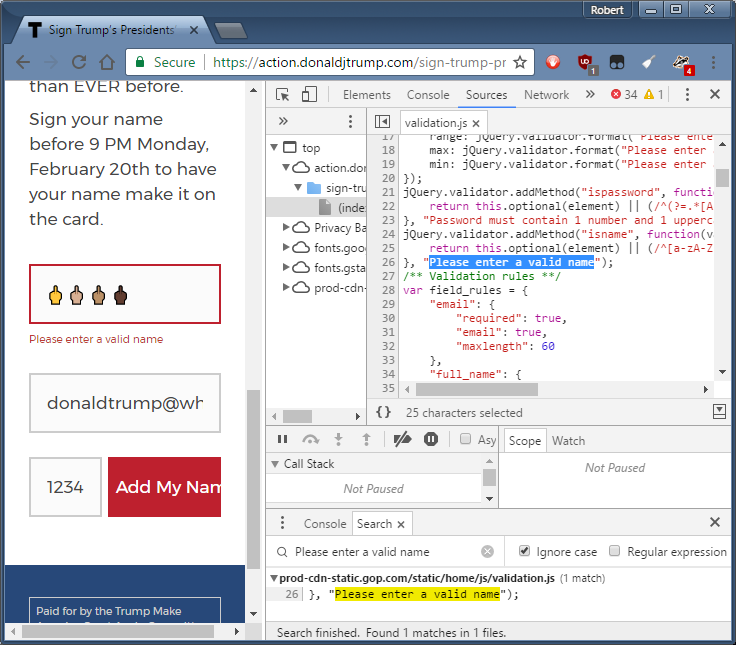Collapse the action.donaldjtrump.com domain node
Viewport: 736px width, 645px height.
tap(285, 167)
